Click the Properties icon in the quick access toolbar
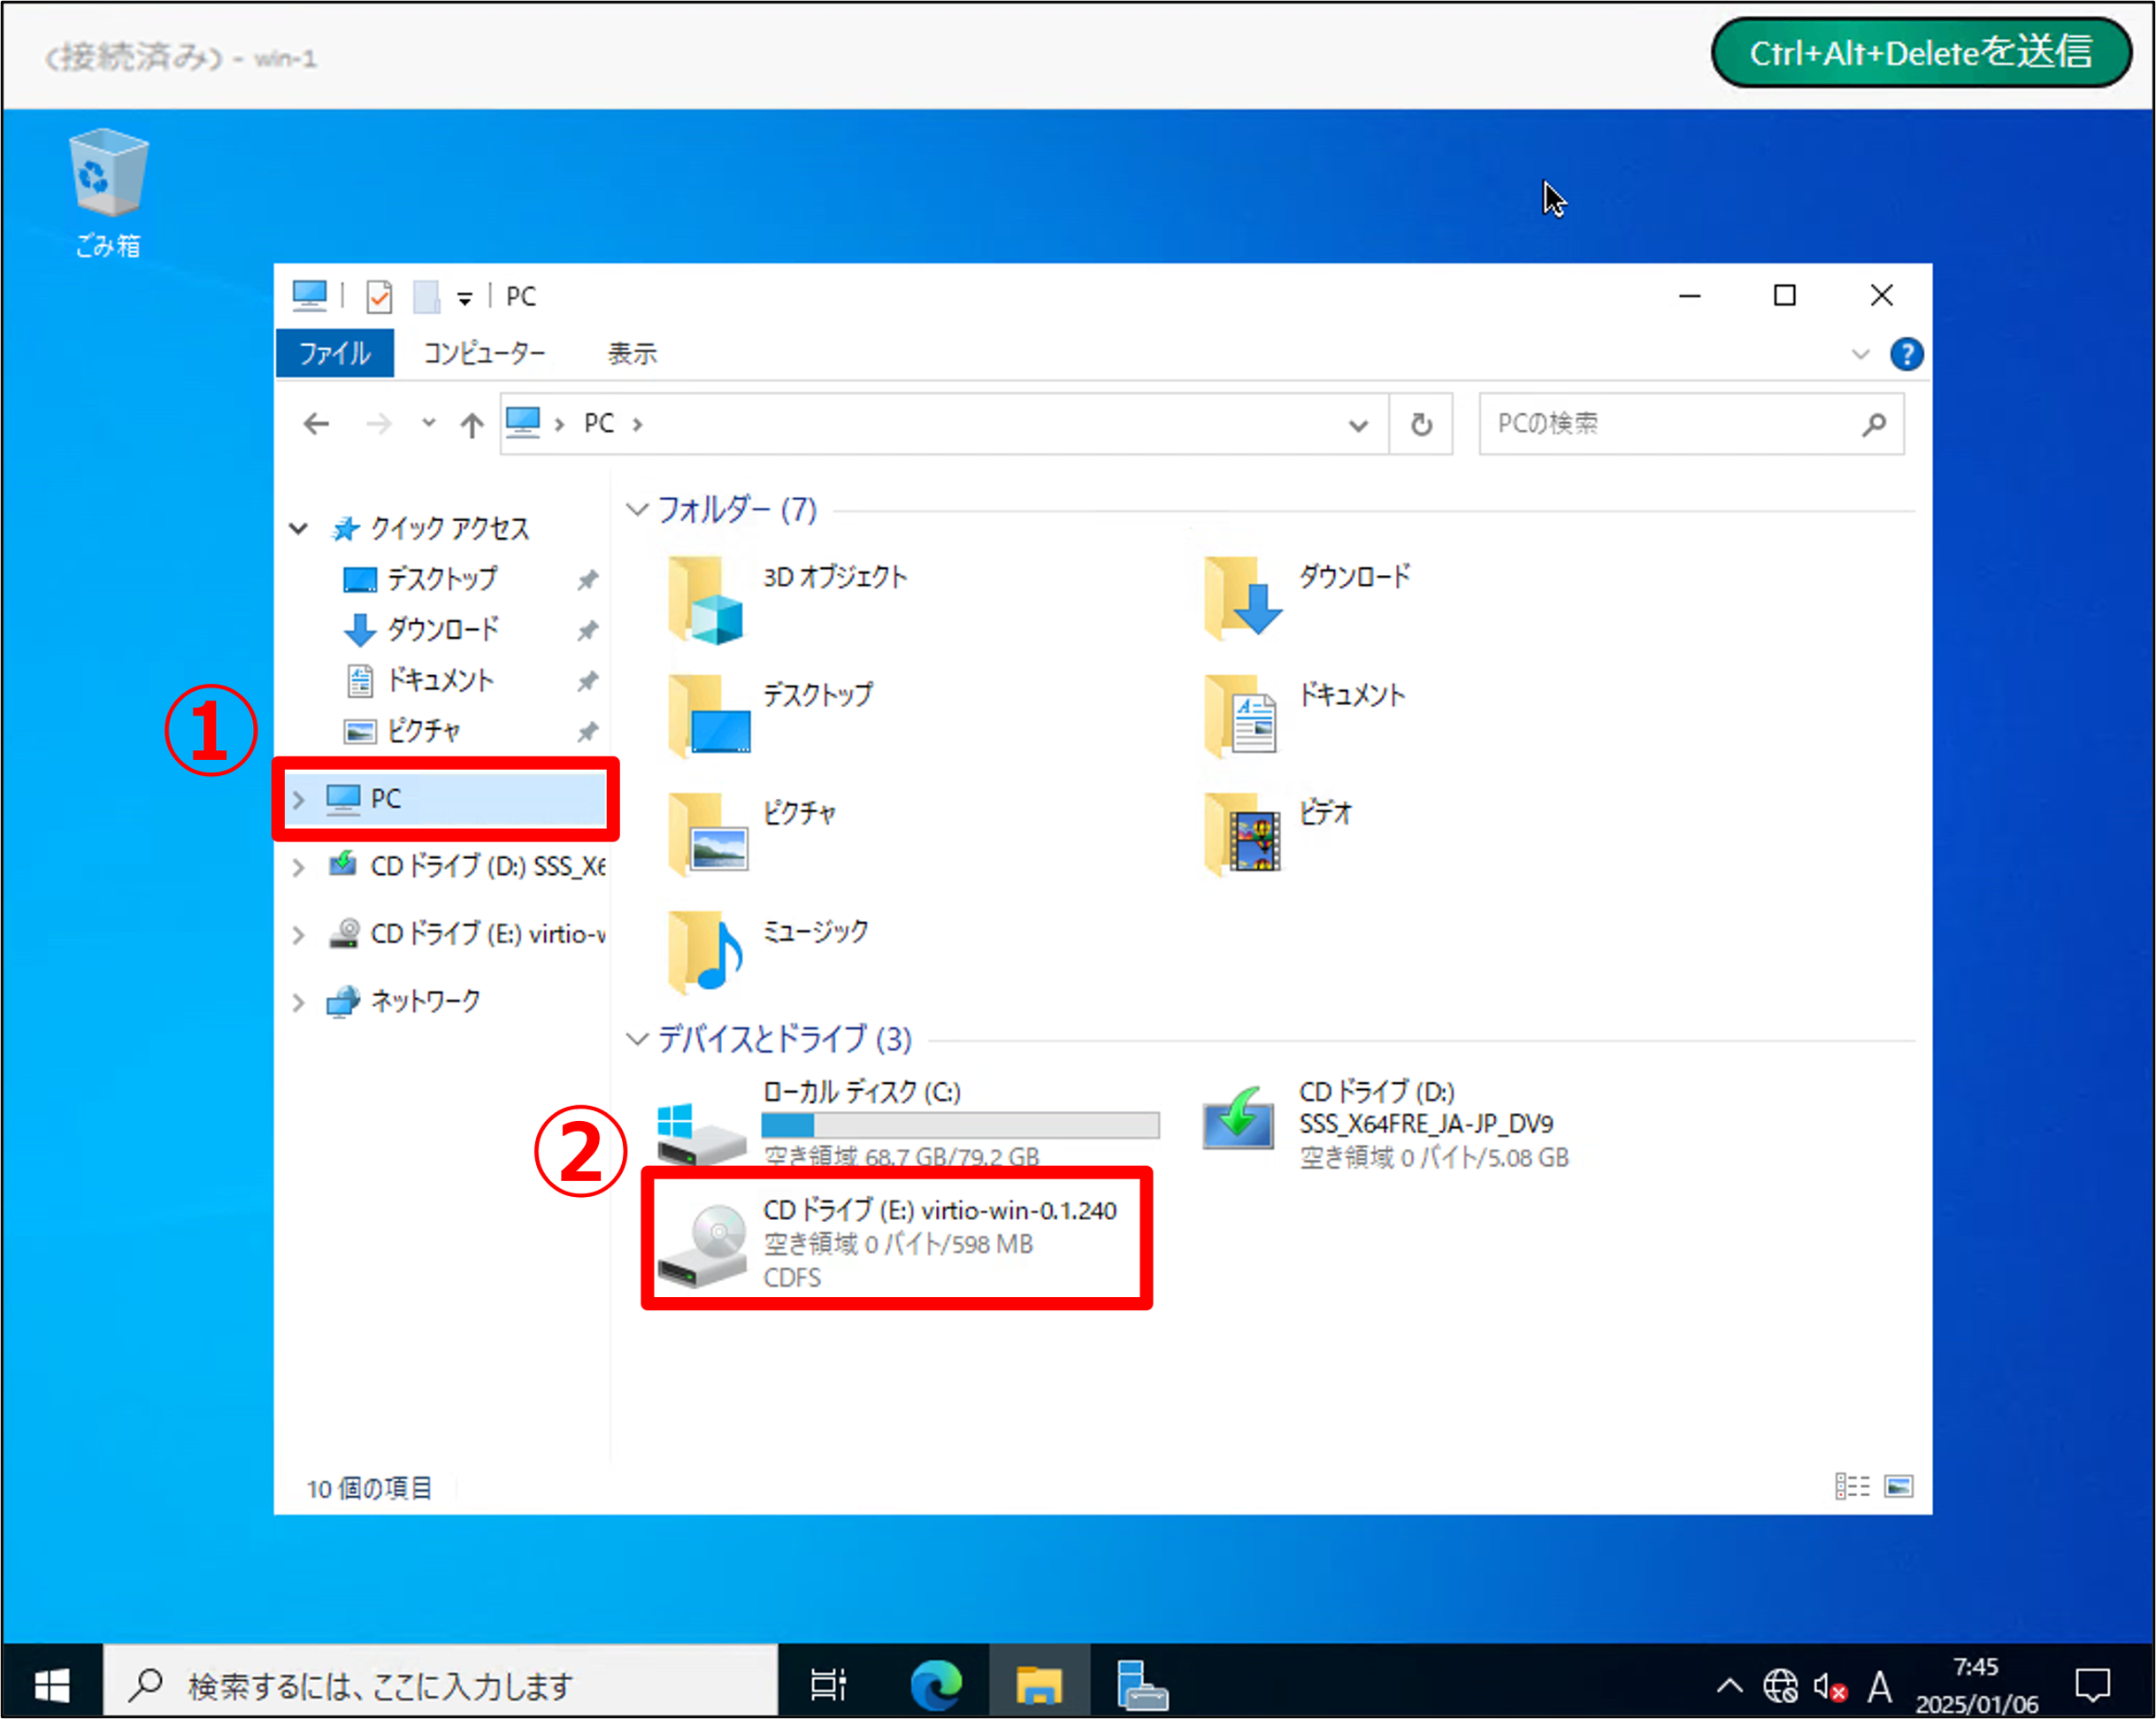The image size is (2156, 1719). click(379, 297)
